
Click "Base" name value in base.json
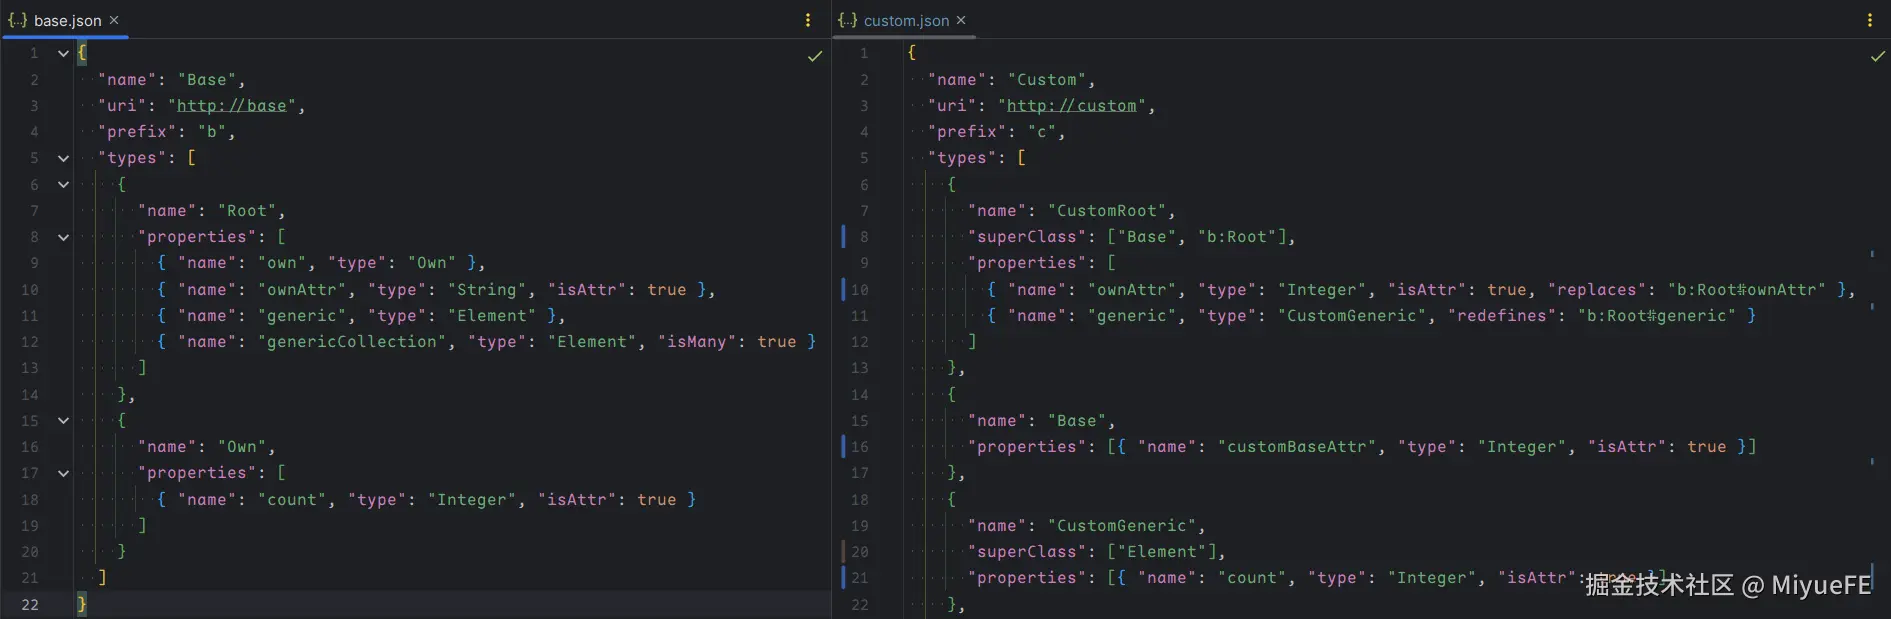pos(207,80)
